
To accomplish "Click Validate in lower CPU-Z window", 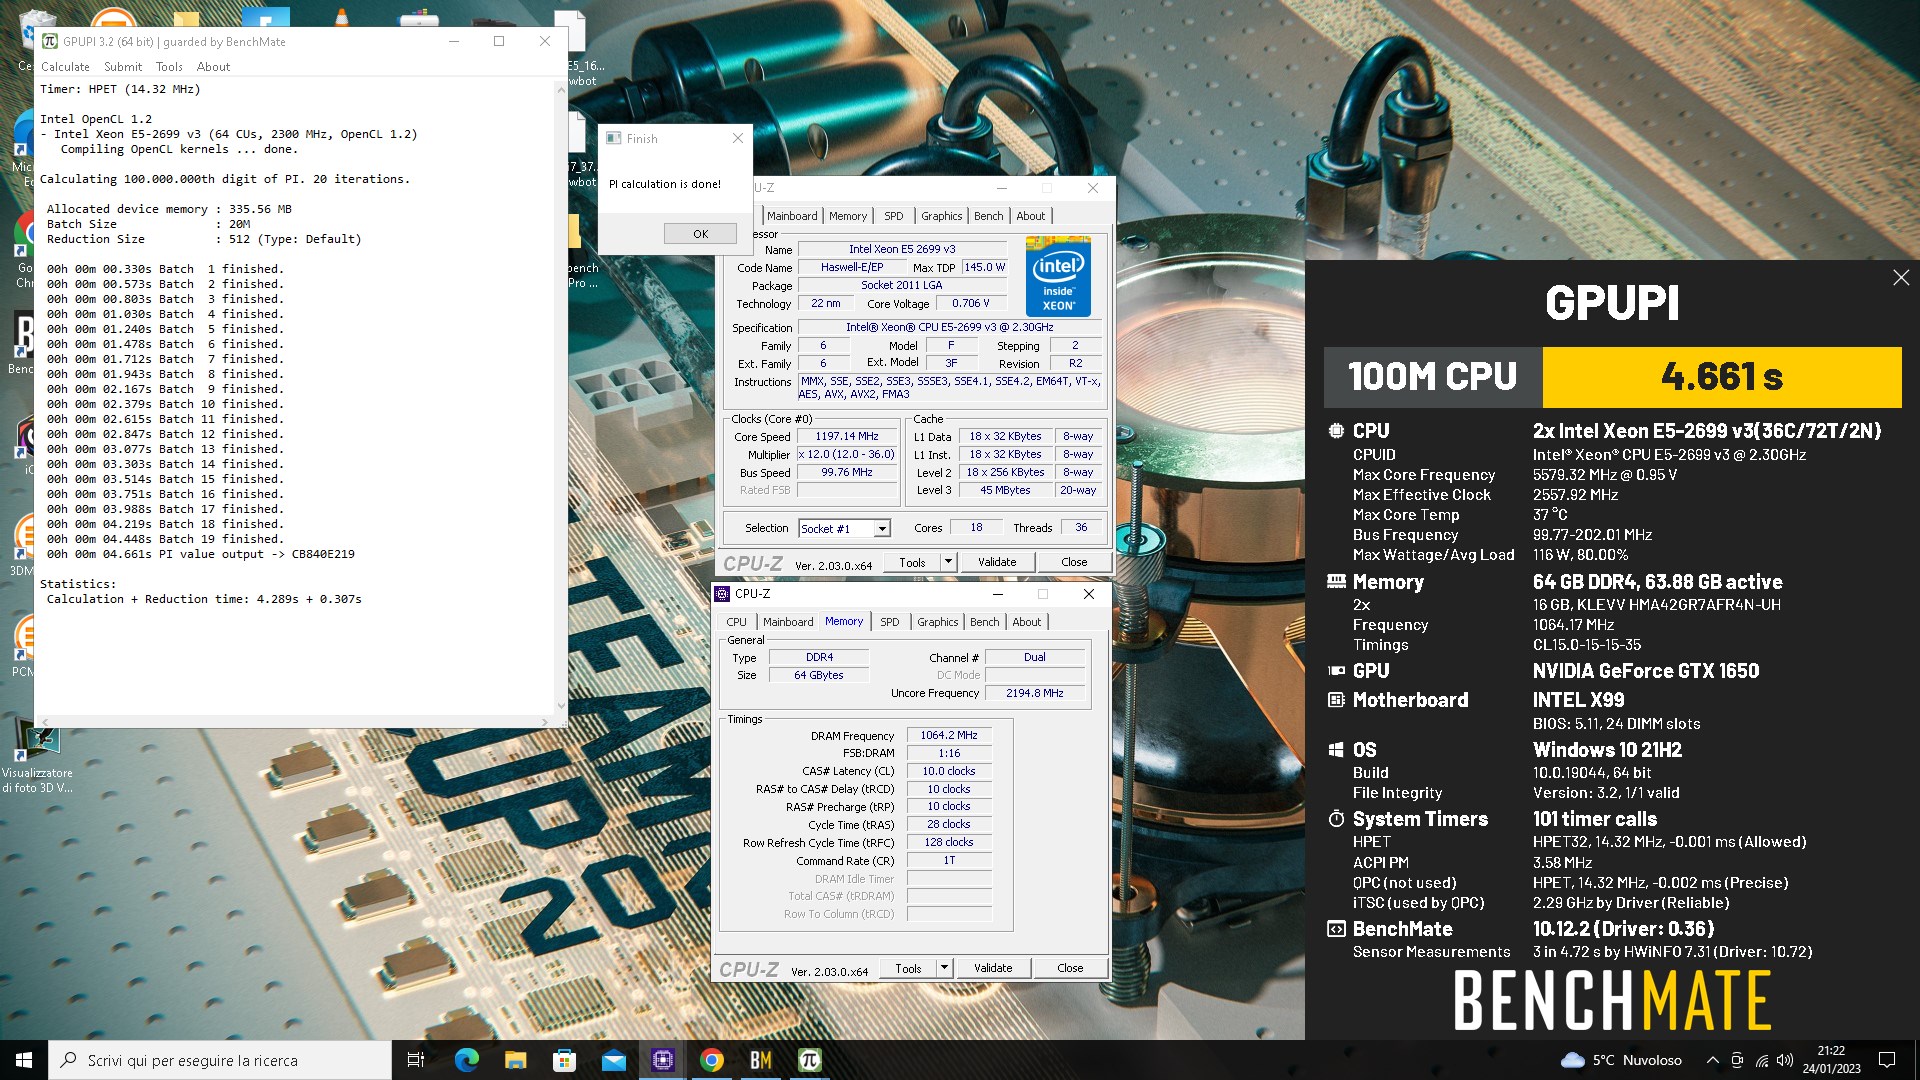I will [993, 969].
